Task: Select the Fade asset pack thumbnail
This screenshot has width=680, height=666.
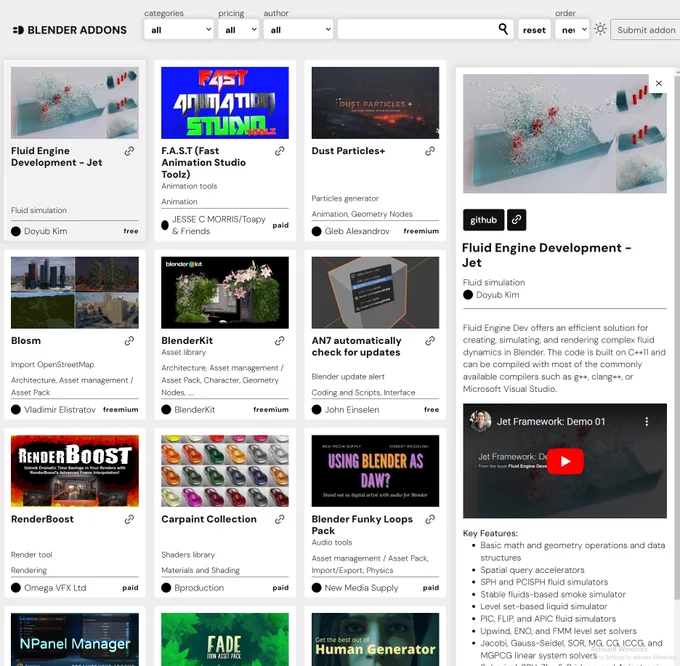Action: [x=225, y=640]
